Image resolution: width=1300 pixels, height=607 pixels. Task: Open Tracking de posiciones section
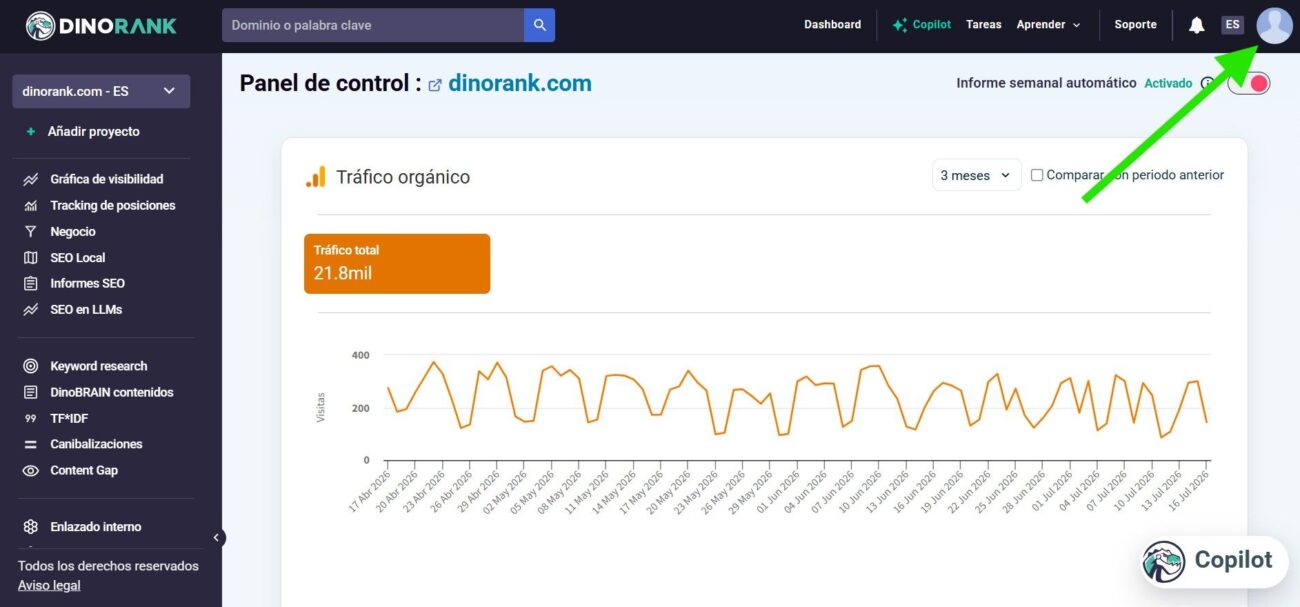click(x=113, y=205)
